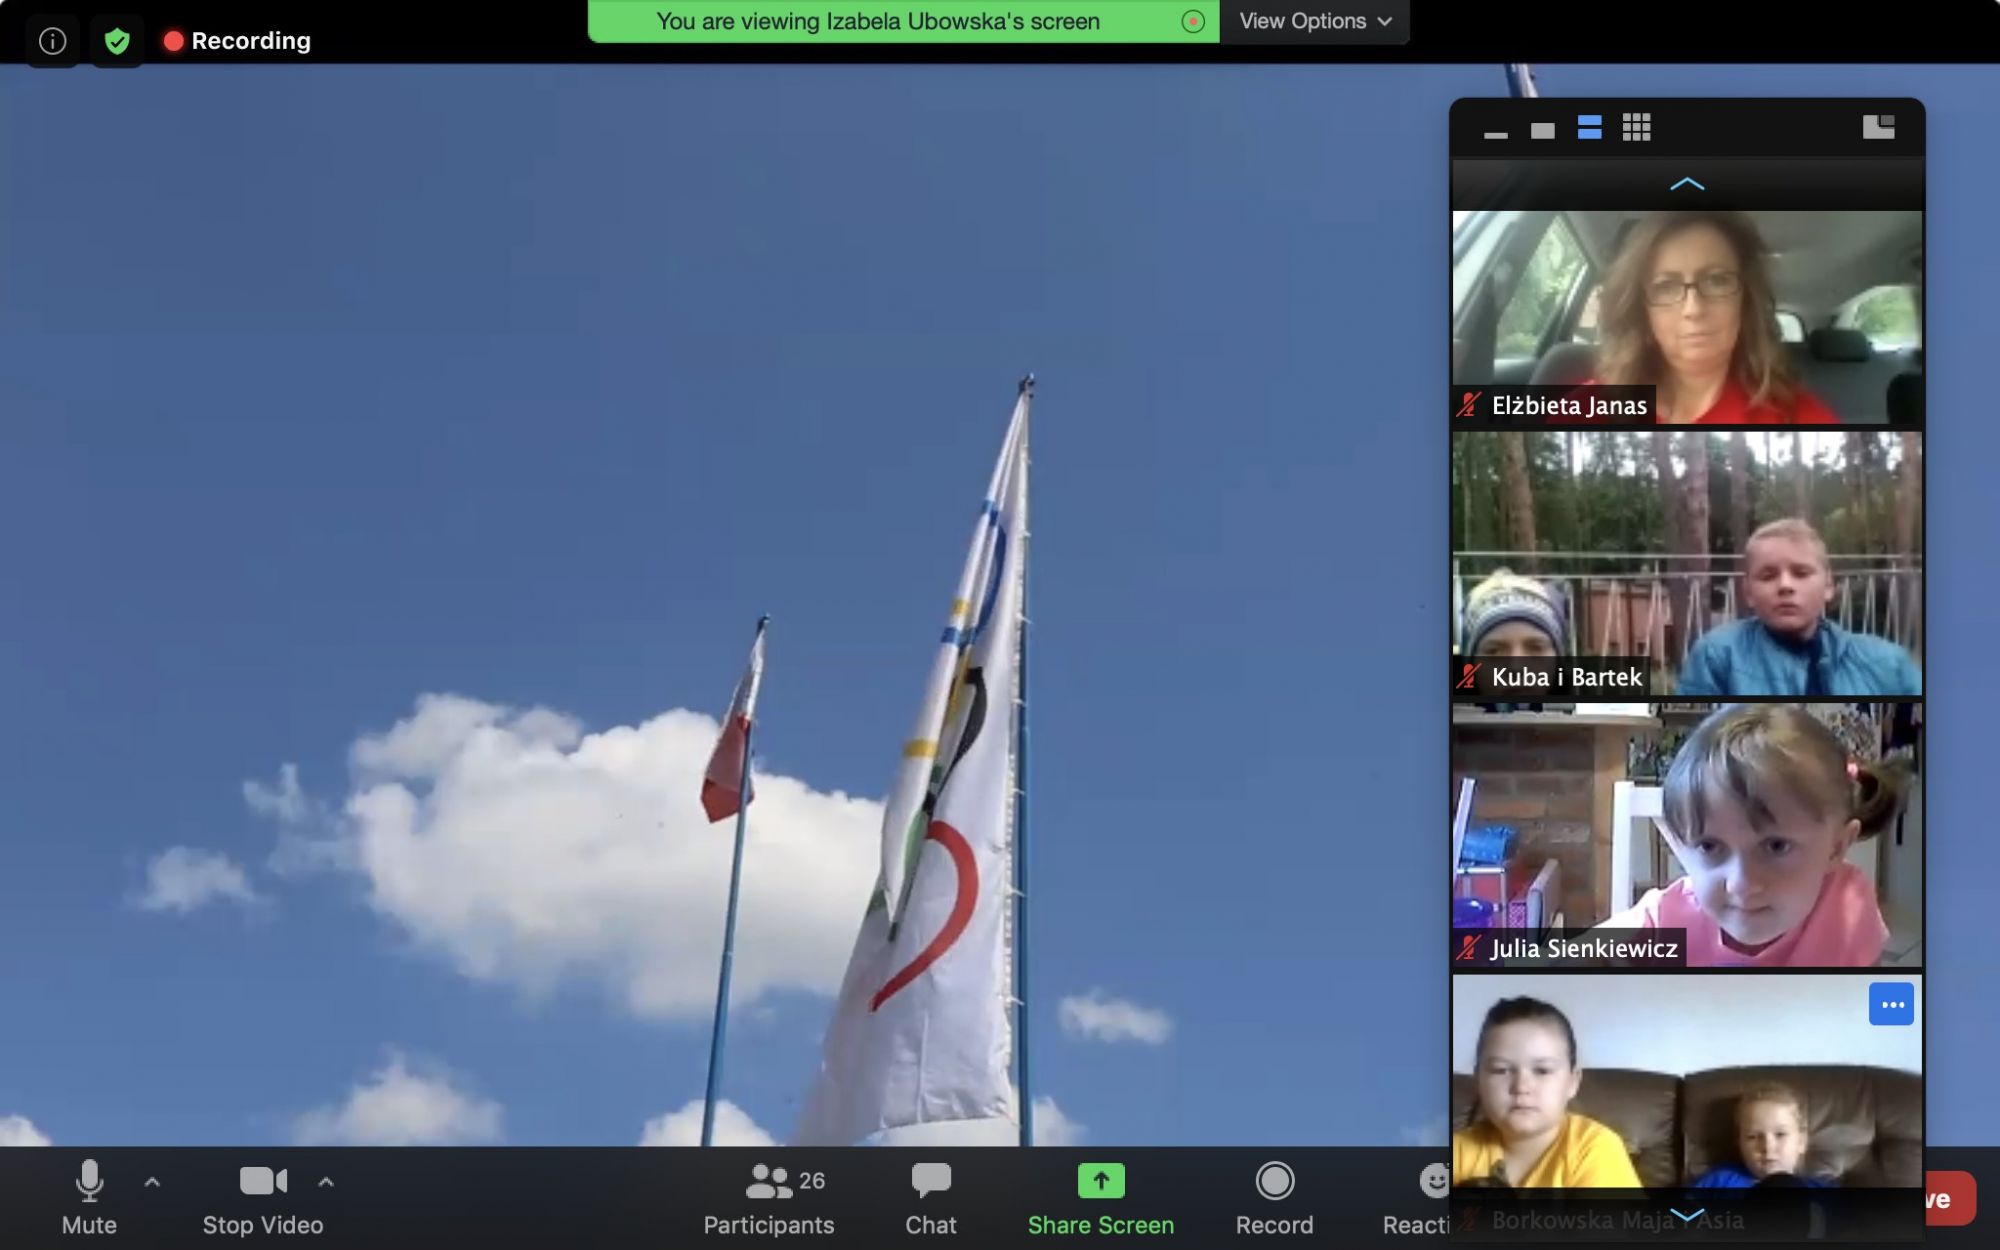Image resolution: width=2000 pixels, height=1250 pixels.
Task: Click the red Leave button
Action: click(x=1948, y=1198)
